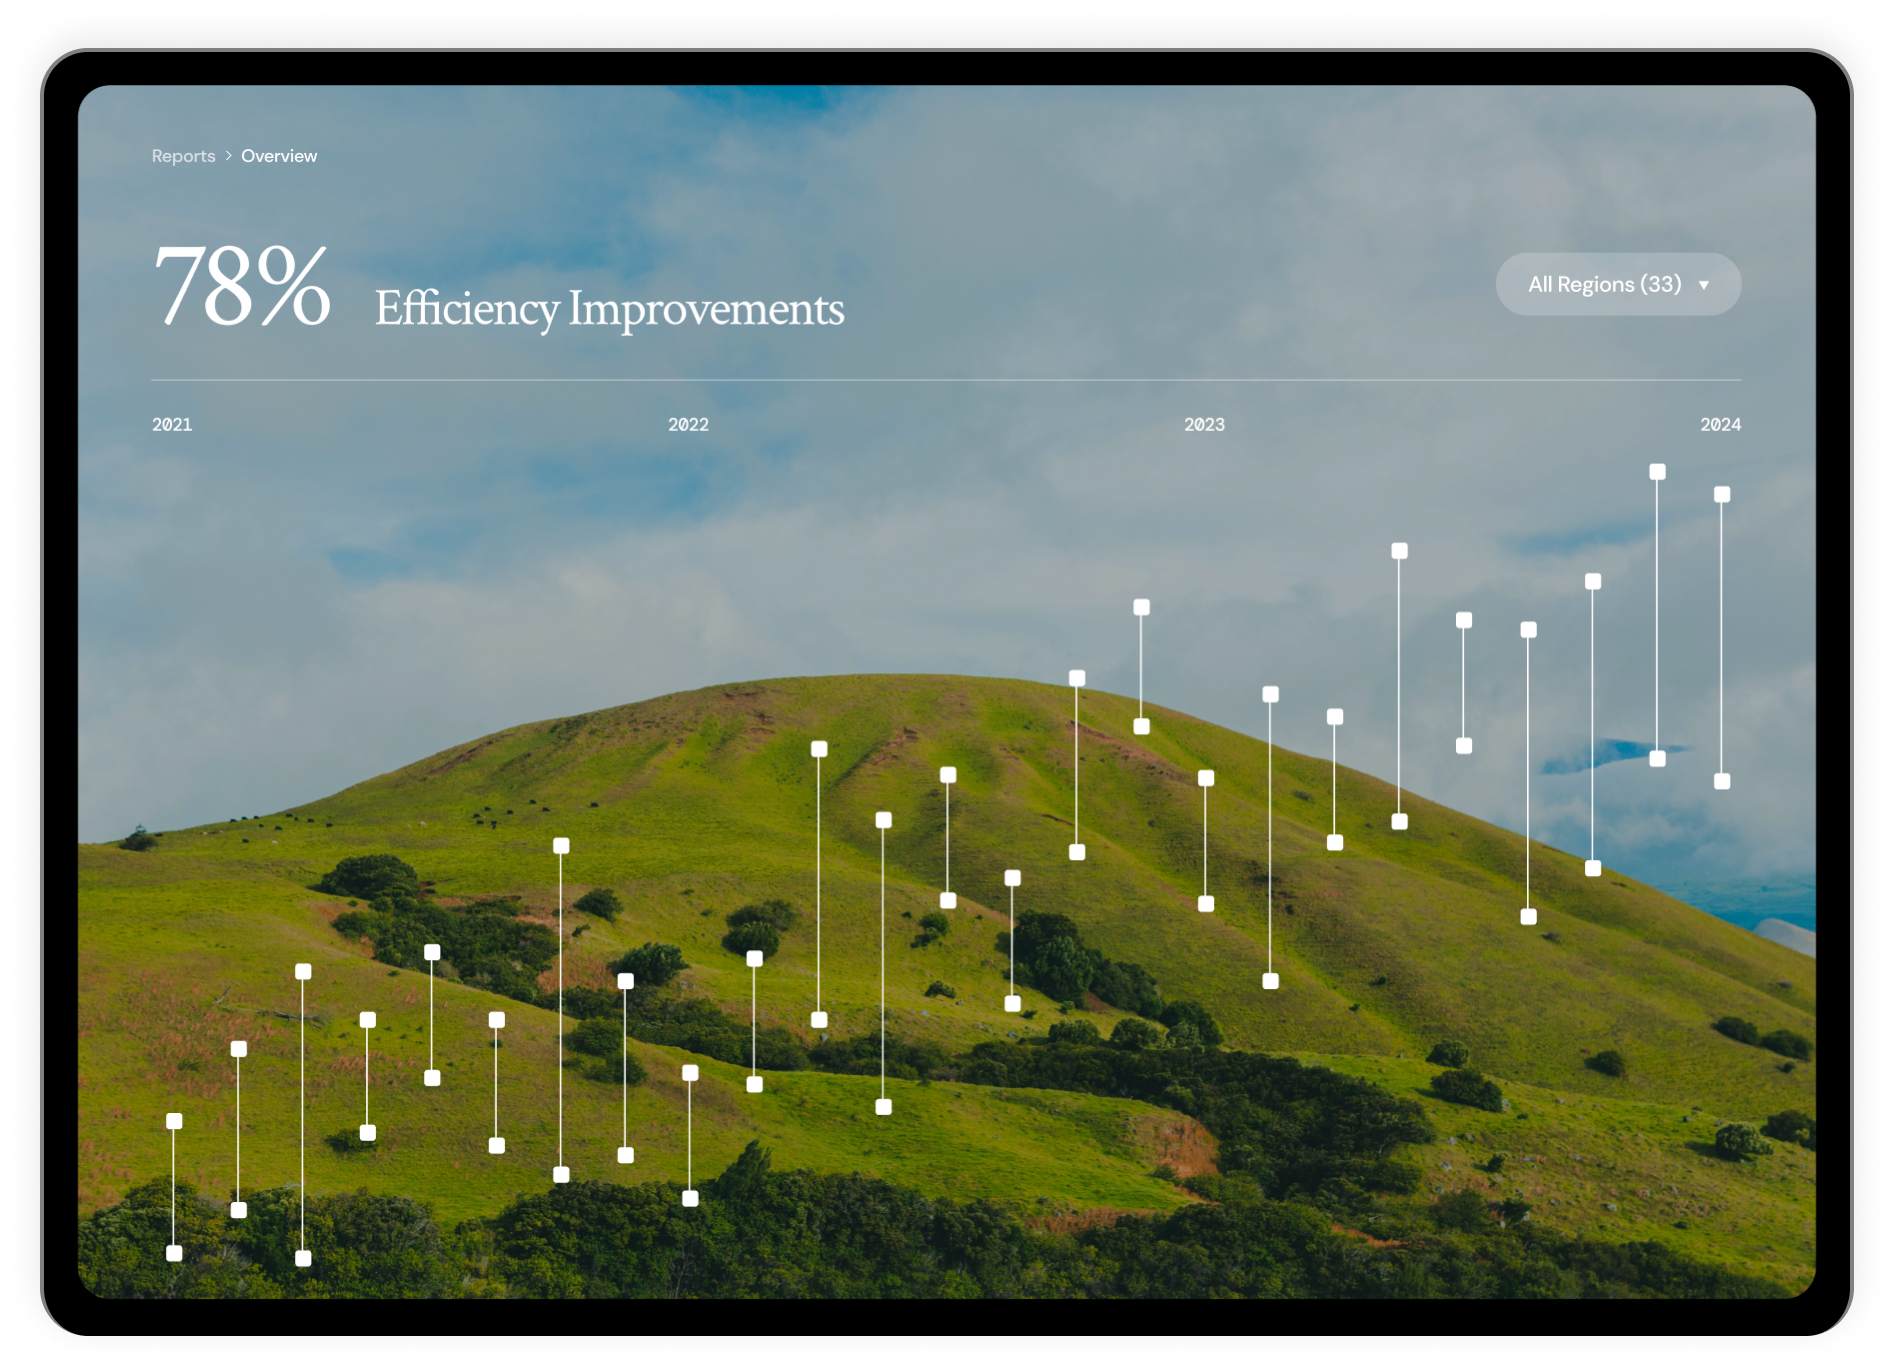Click the 78% headline figure
1894x1368 pixels.
(x=242, y=287)
